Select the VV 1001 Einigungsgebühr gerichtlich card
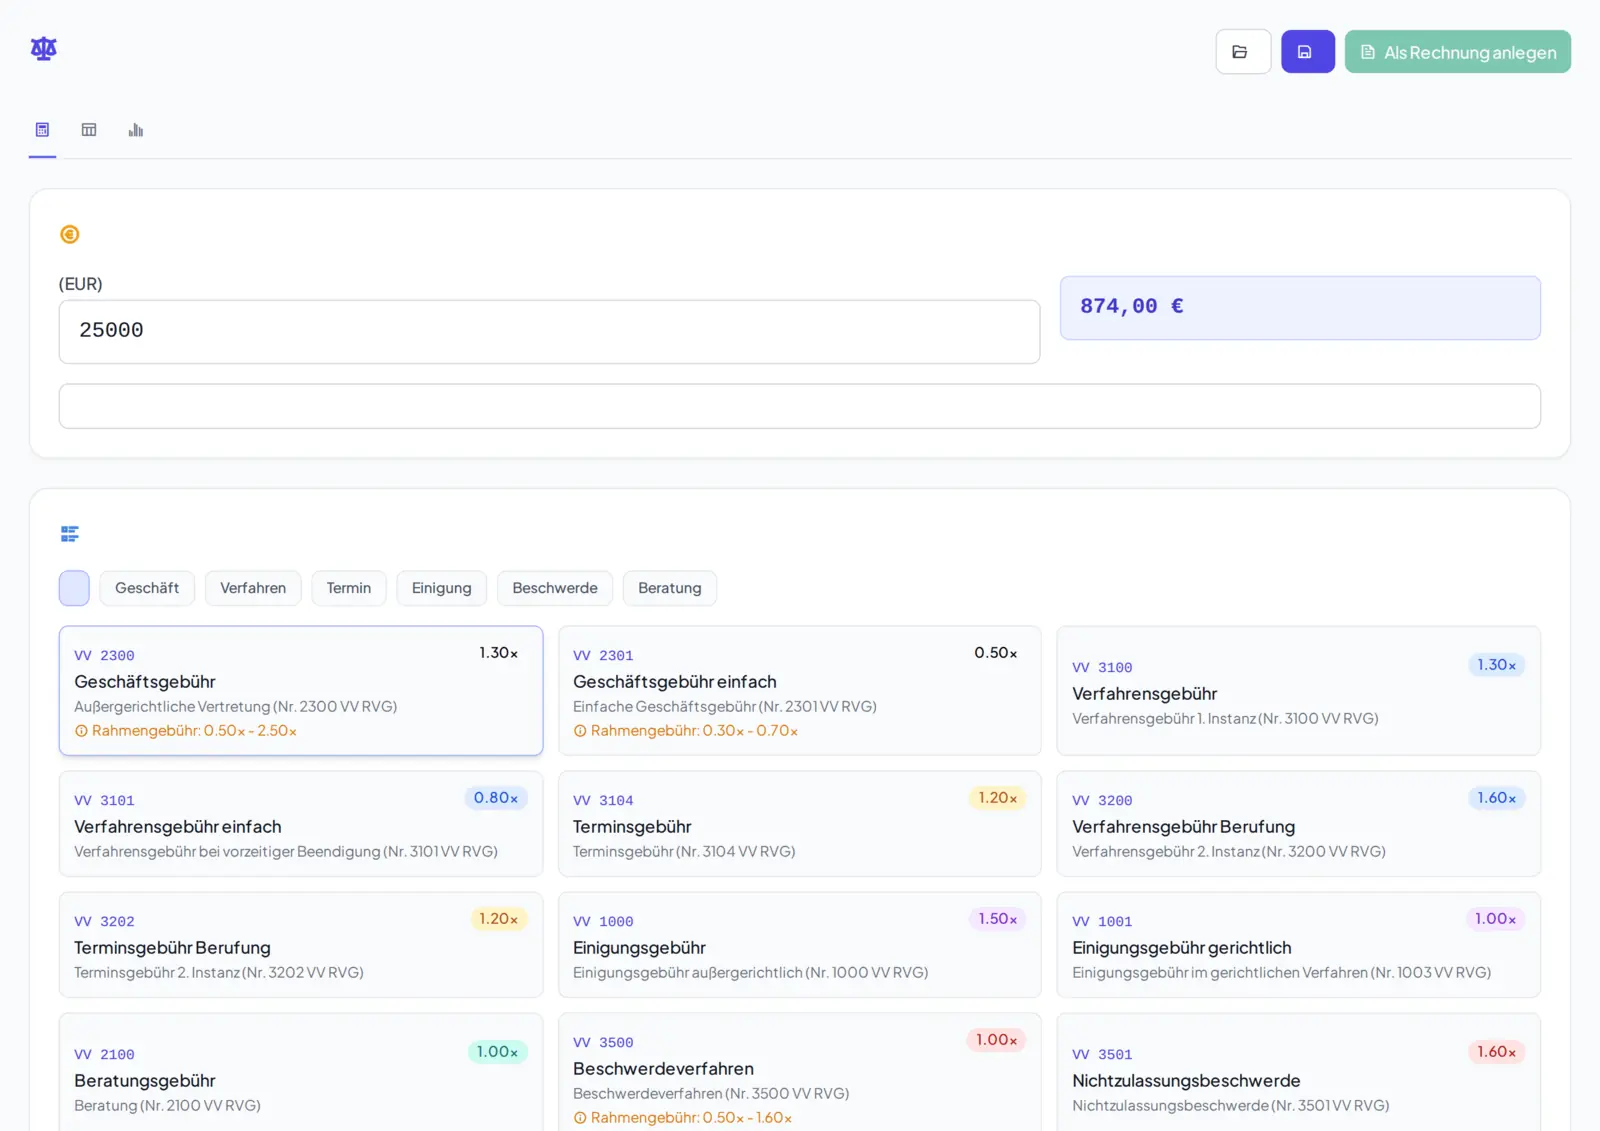 point(1298,945)
